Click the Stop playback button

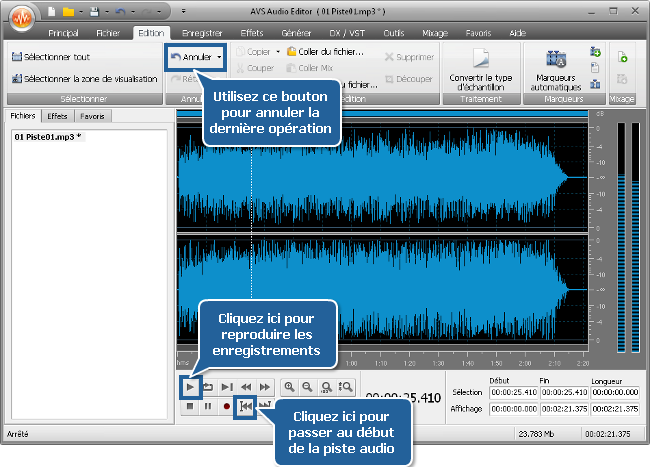(189, 406)
